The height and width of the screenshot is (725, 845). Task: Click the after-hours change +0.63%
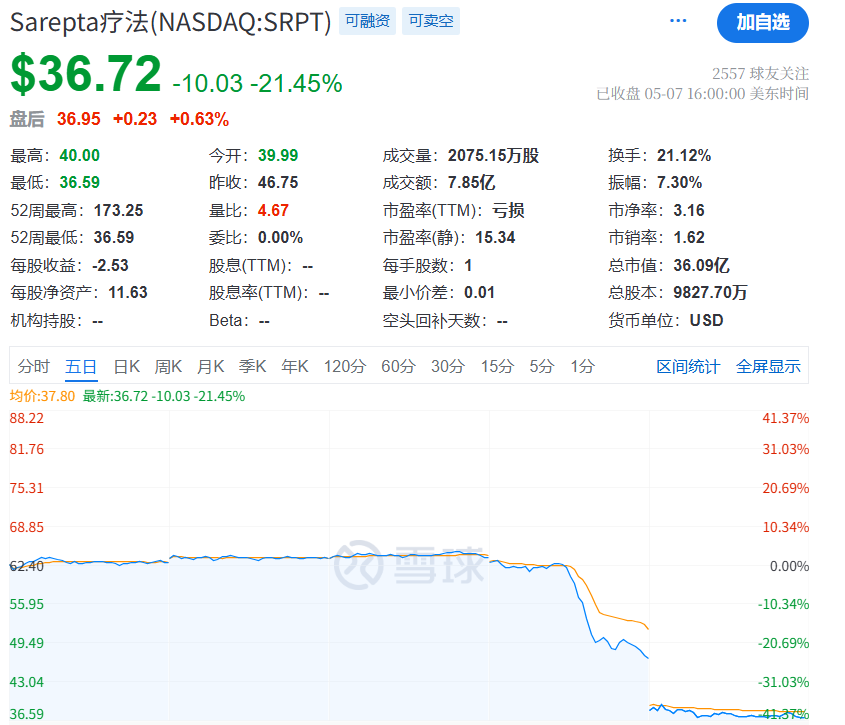coord(199,119)
